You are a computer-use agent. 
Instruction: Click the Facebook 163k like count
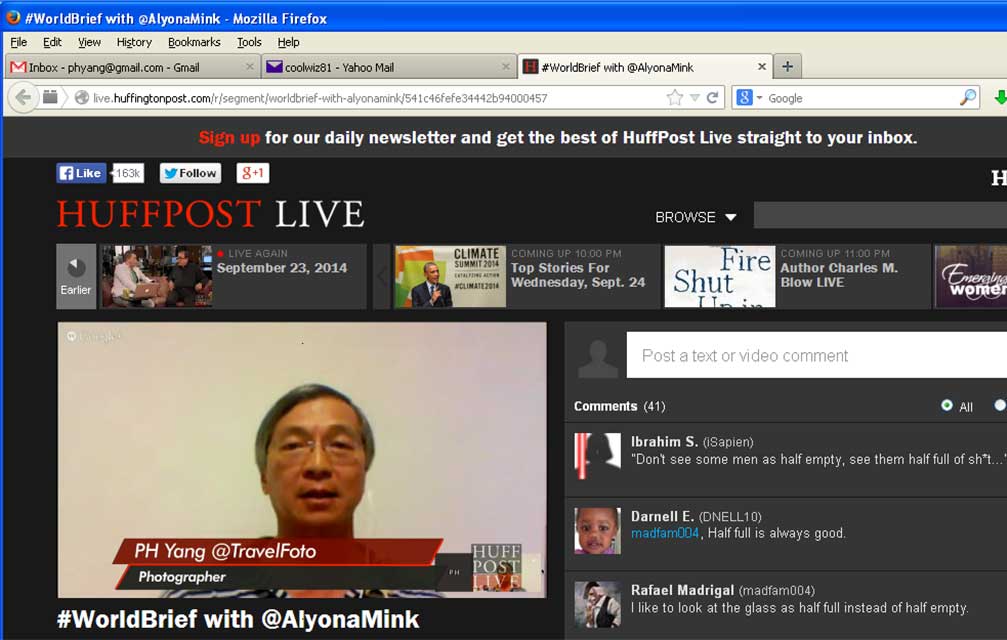tap(127, 173)
